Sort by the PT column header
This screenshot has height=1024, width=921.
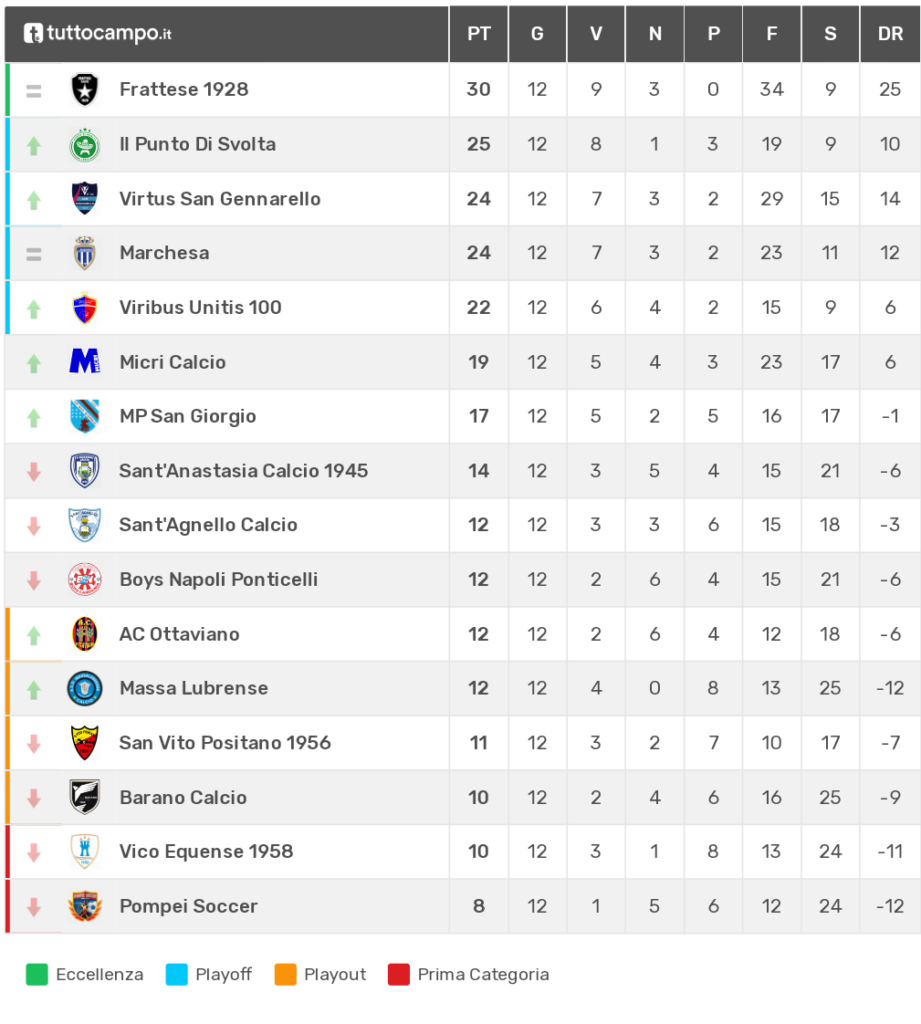pos(479,34)
